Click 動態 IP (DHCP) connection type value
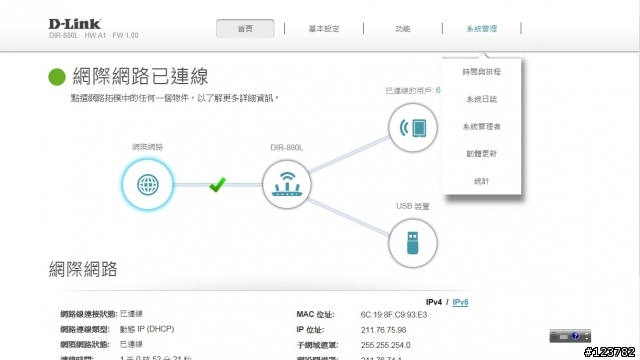This screenshot has width=640, height=360. 147,329
